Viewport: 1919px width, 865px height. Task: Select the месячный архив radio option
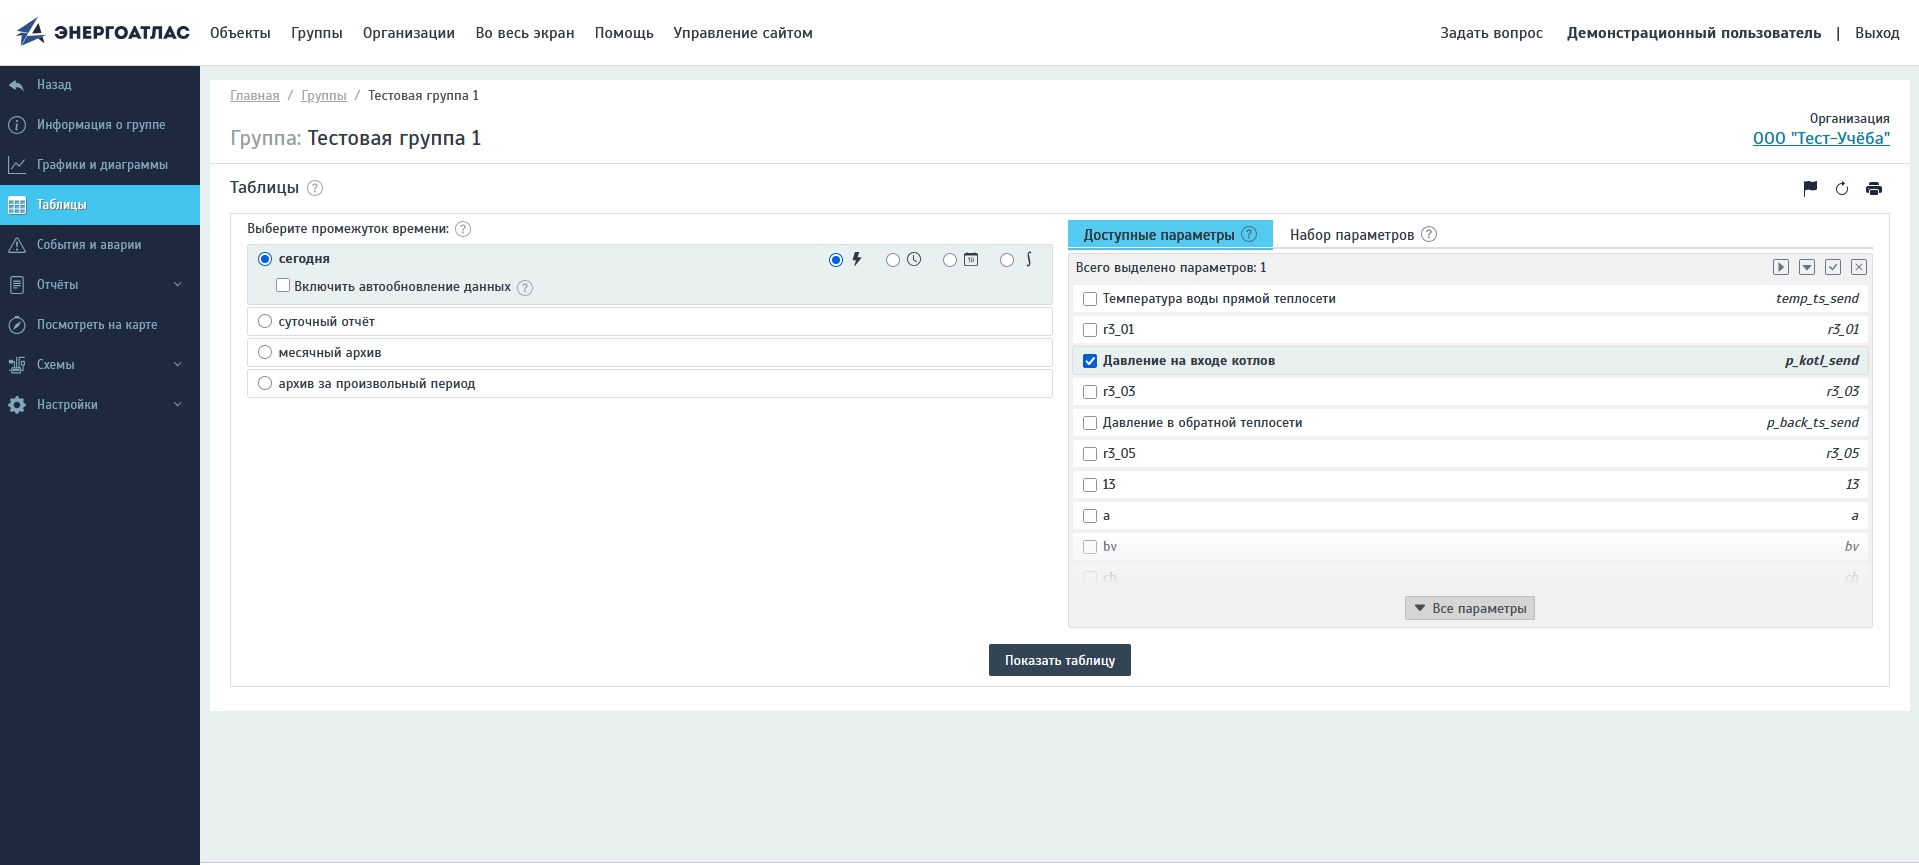[265, 352]
